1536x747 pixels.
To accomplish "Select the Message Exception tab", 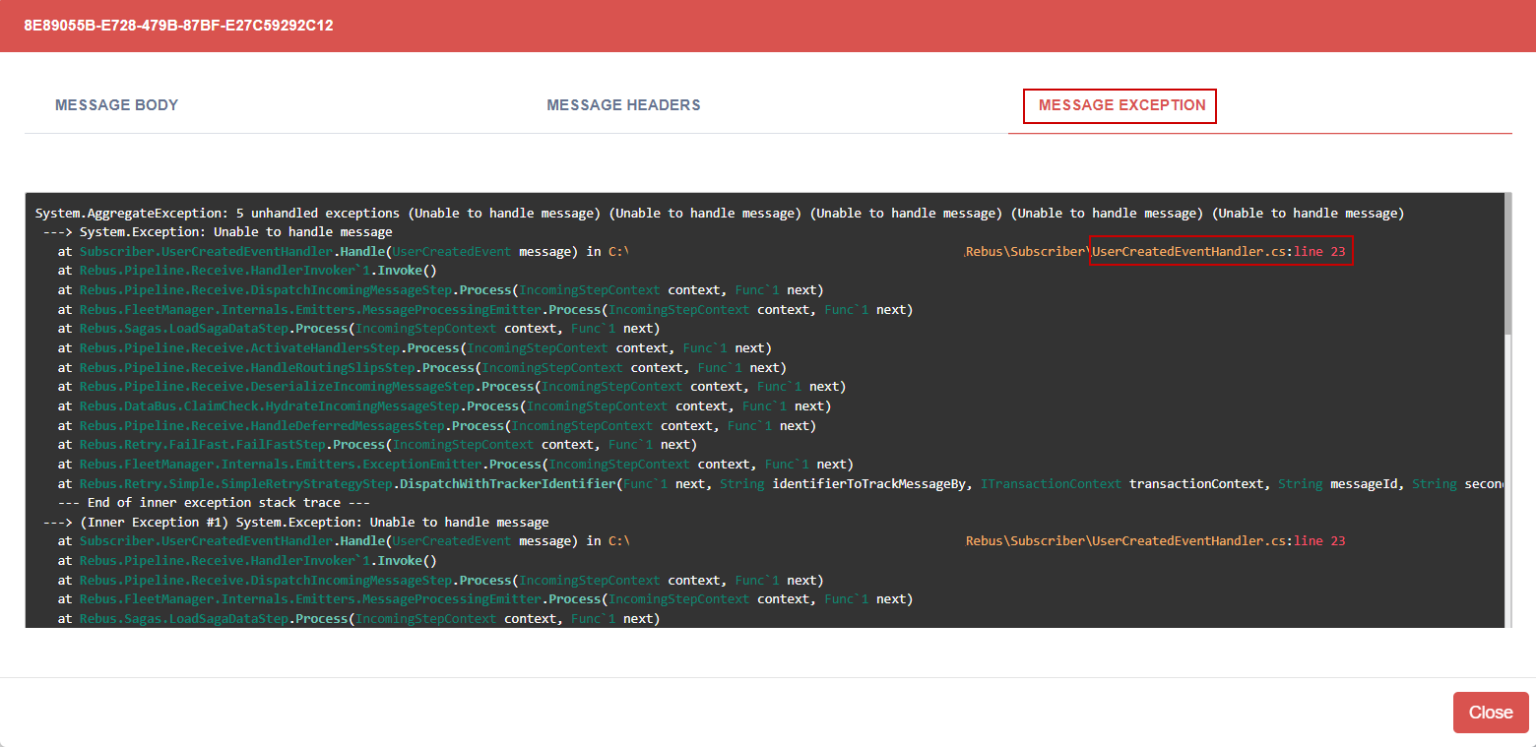I will click(1121, 105).
